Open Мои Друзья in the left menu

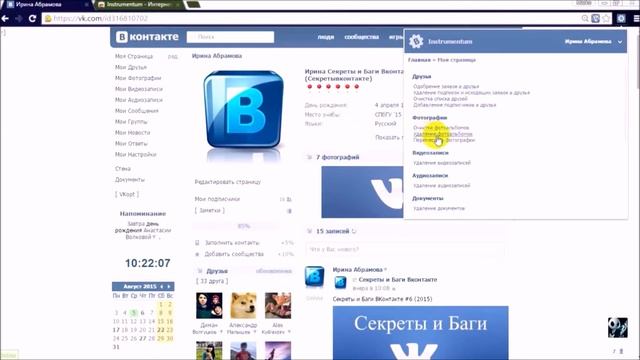click(x=131, y=67)
